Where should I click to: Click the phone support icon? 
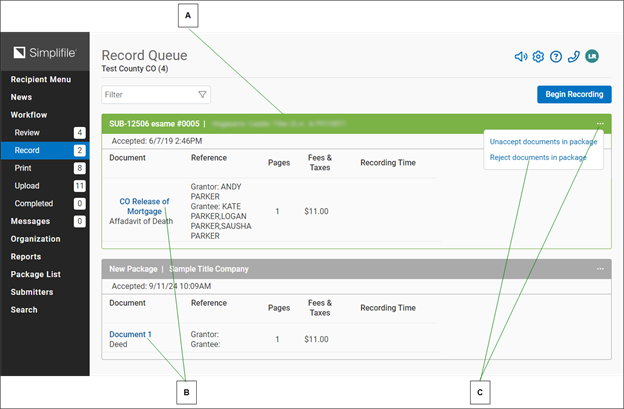tap(573, 56)
